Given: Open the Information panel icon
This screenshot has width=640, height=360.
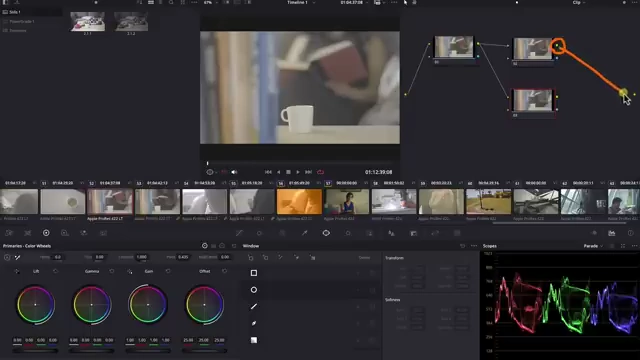Looking at the screenshot, I should point(631,233).
